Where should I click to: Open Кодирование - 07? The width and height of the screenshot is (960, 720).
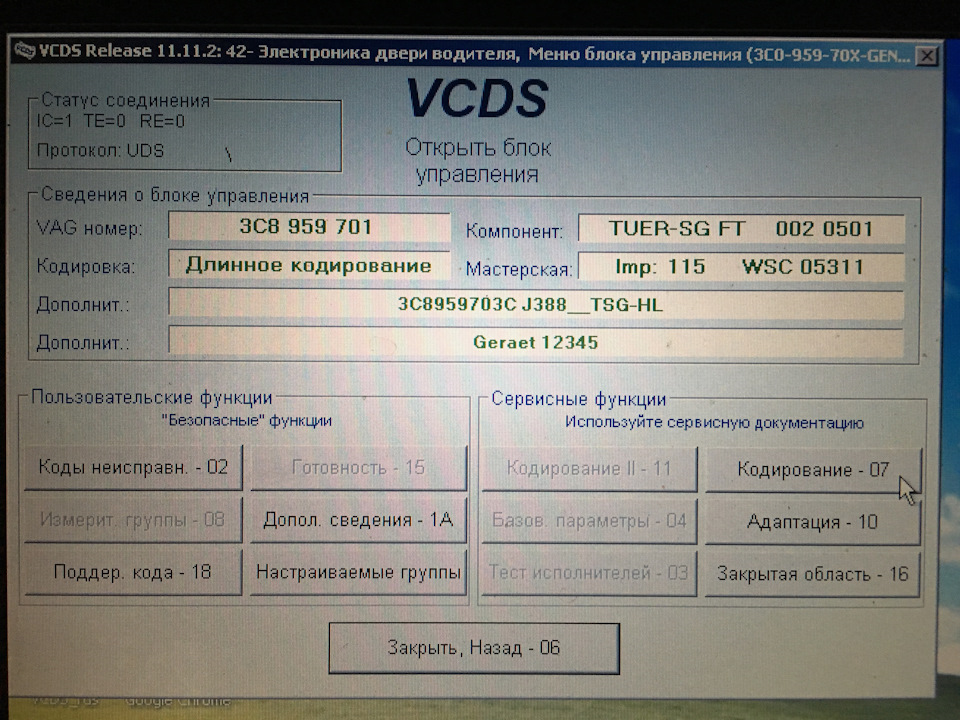pos(813,470)
